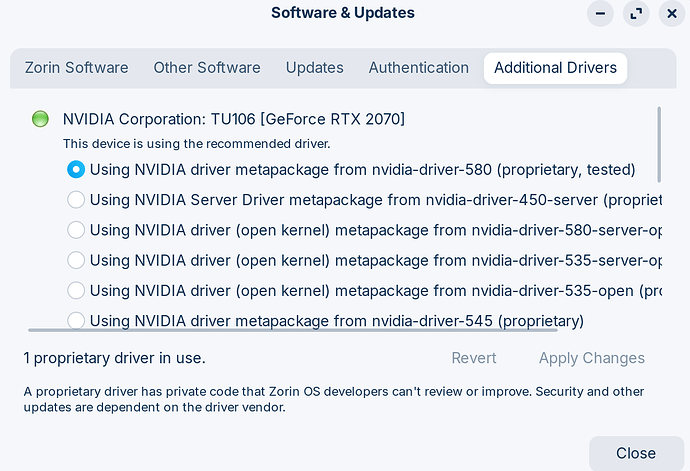The width and height of the screenshot is (690, 471).
Task: Open the Zorin Software tab
Action: pos(75,68)
